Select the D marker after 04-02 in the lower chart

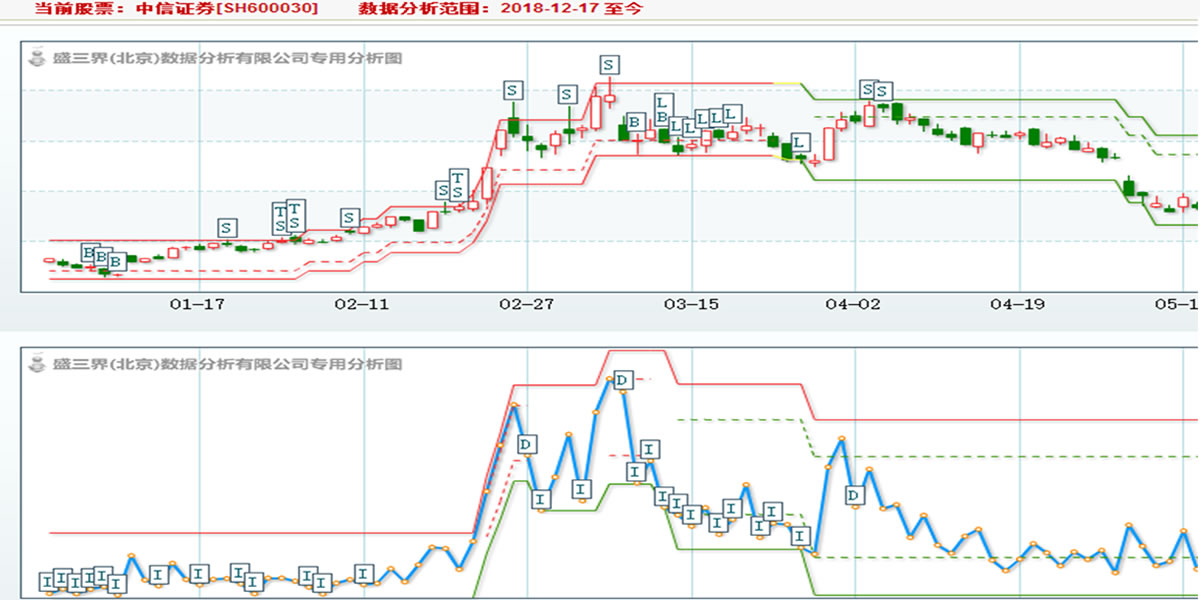pyautogui.click(x=854, y=495)
